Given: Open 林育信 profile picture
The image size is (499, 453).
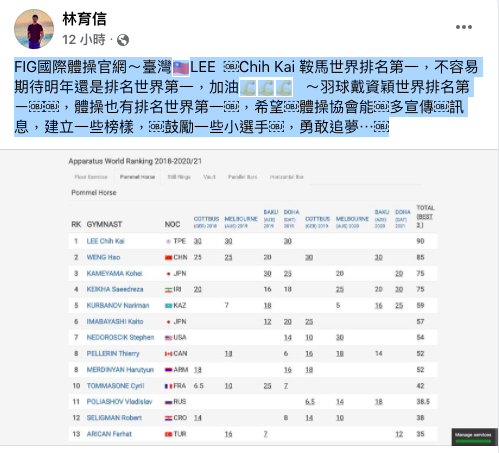Looking at the screenshot, I should tap(34, 29).
